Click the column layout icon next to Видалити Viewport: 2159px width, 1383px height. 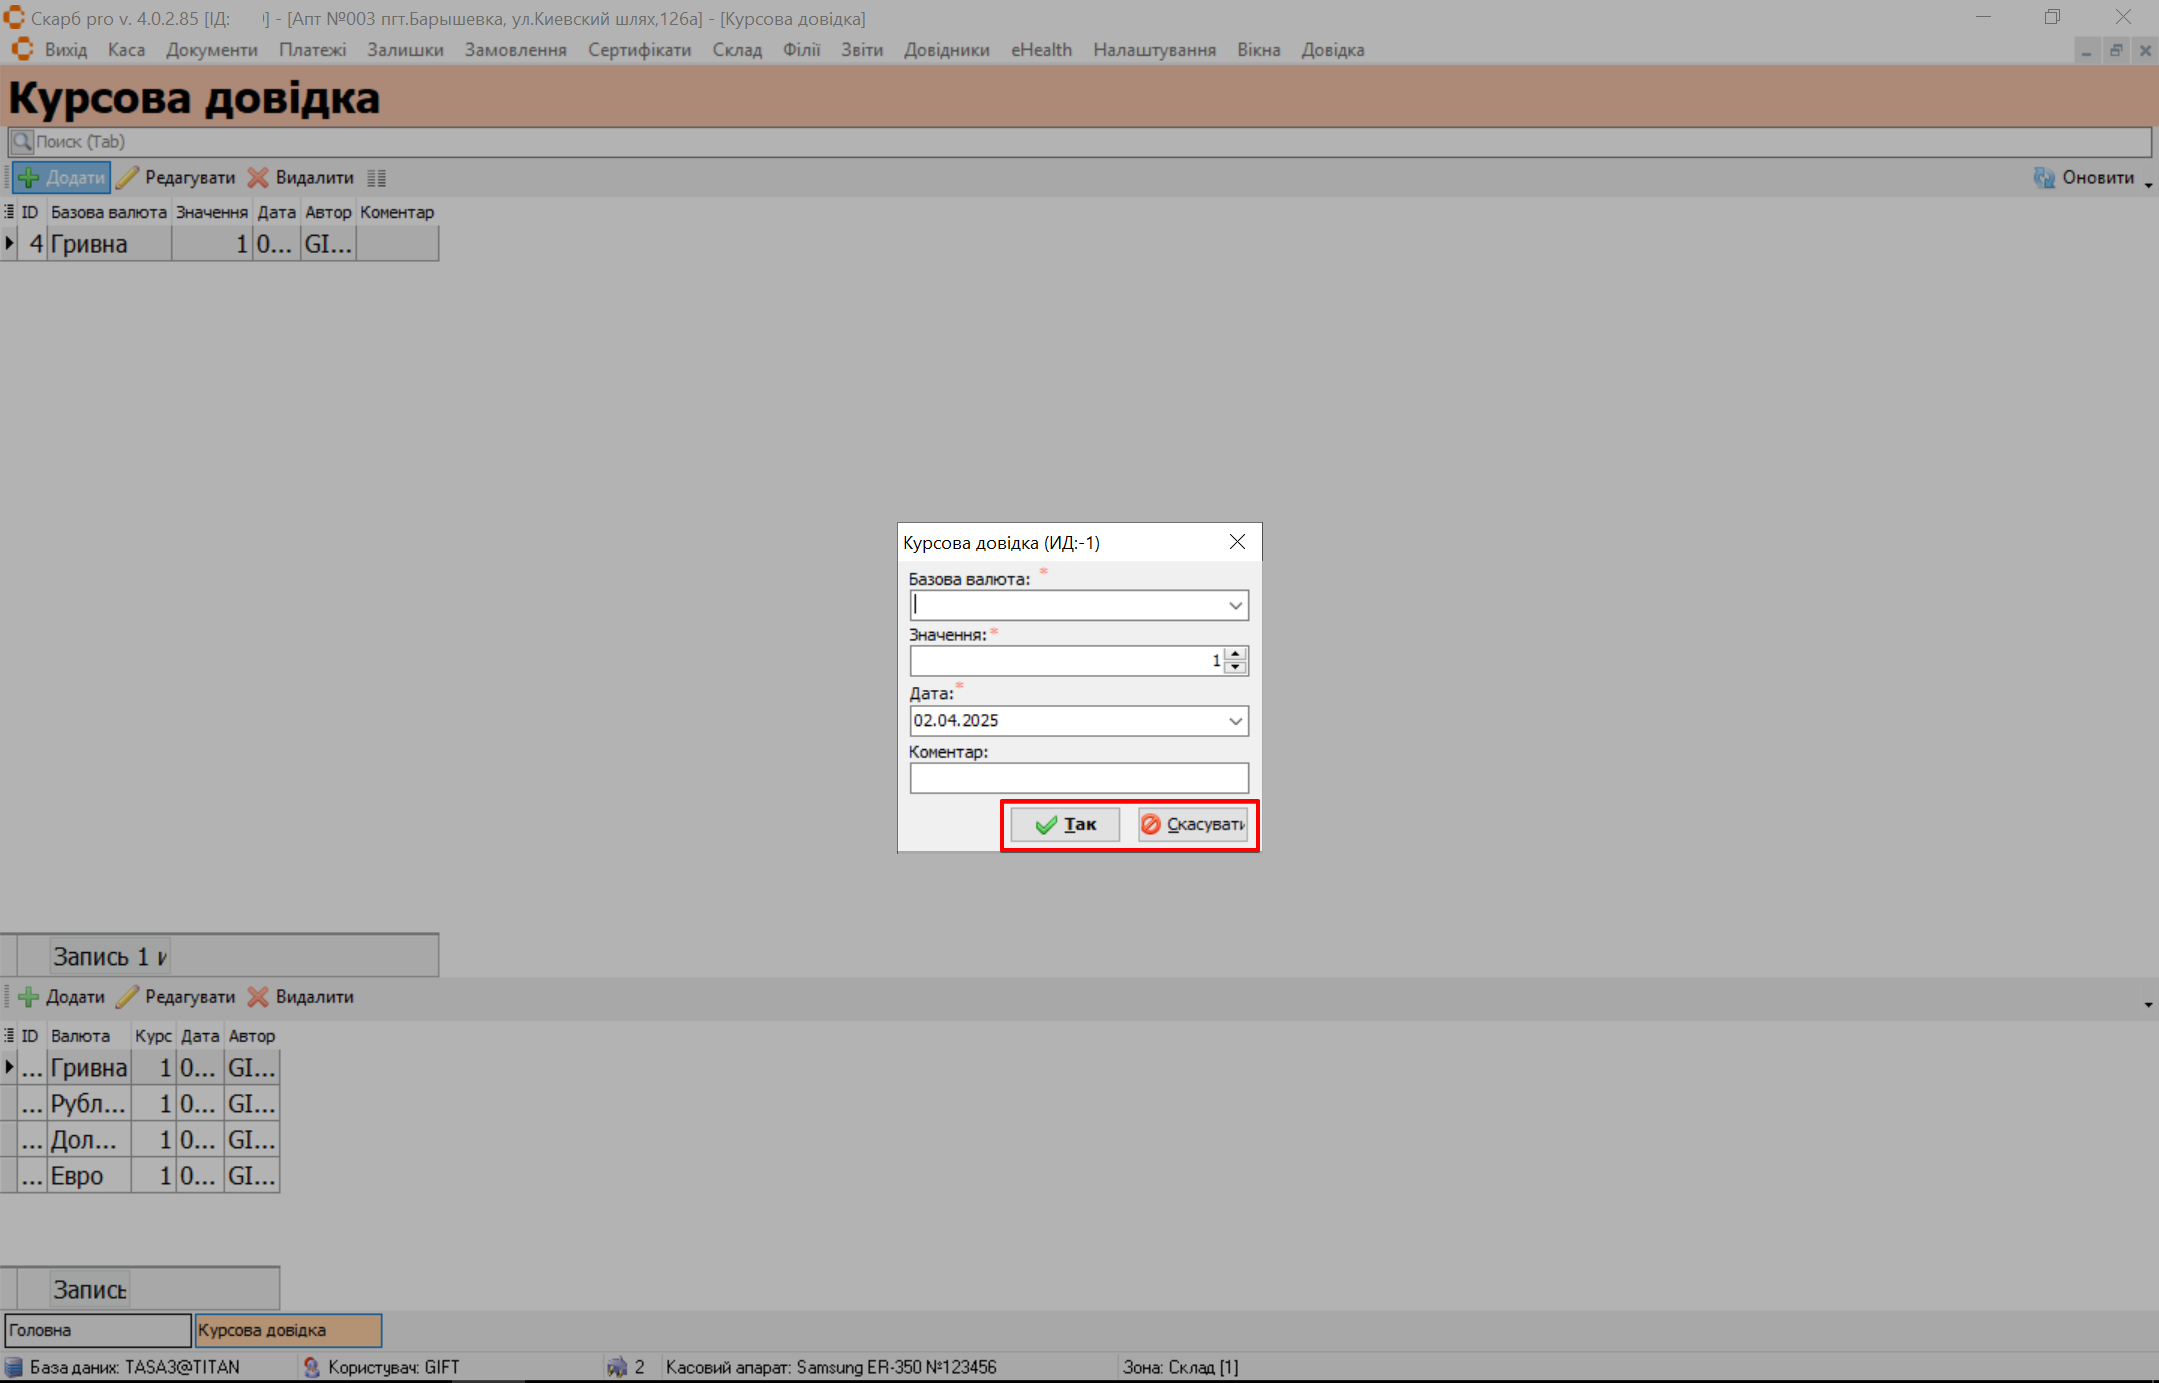coord(376,178)
